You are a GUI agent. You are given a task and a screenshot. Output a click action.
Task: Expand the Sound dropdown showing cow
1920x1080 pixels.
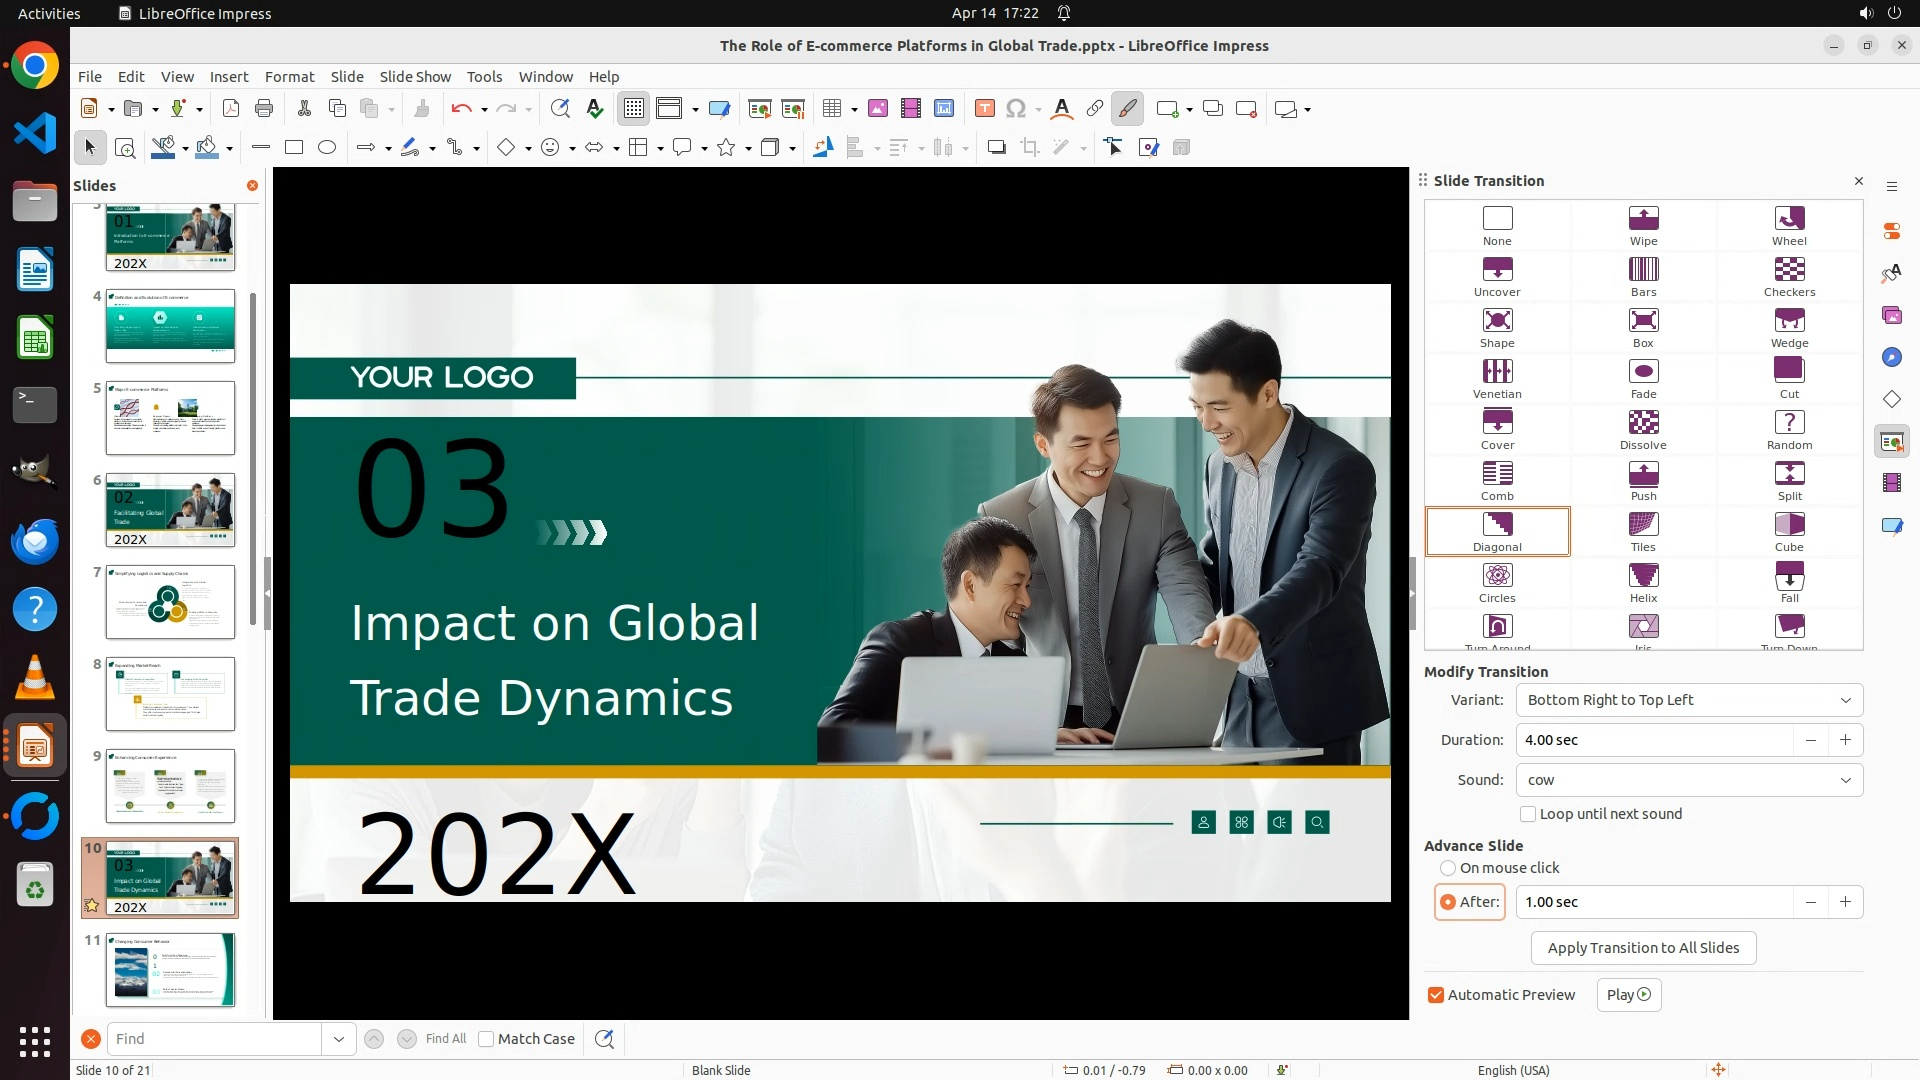pos(1689,780)
